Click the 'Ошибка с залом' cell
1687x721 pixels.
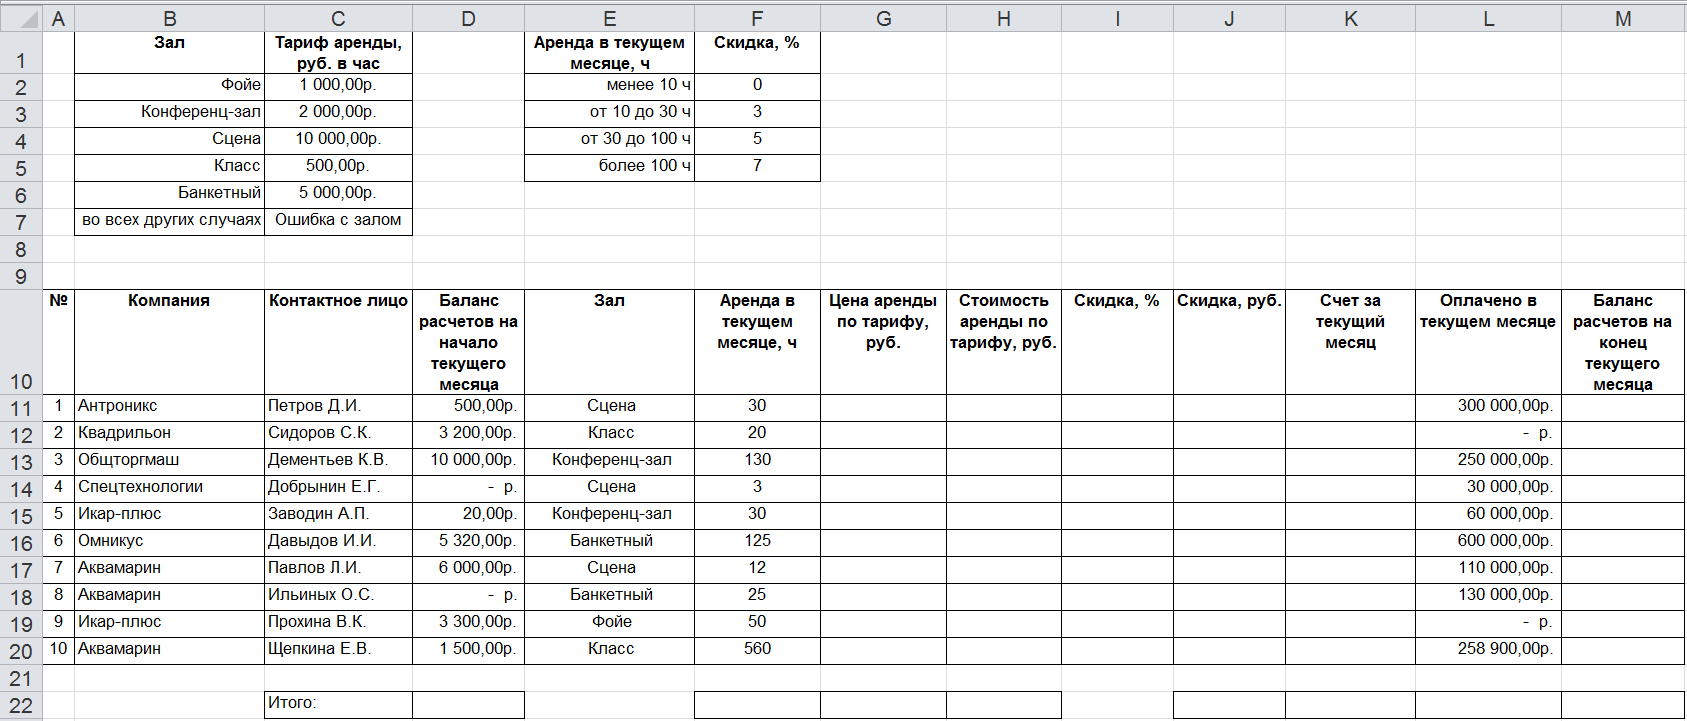coord(338,221)
